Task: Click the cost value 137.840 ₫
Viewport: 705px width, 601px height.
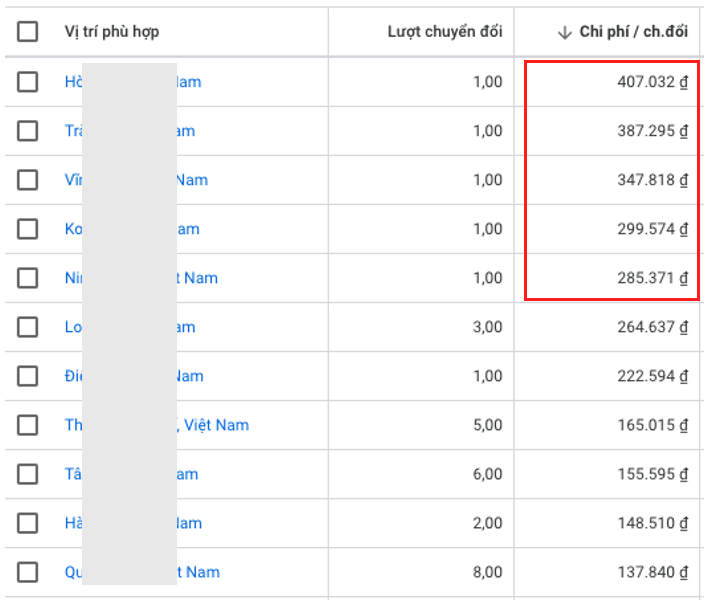Action: pyautogui.click(x=652, y=572)
